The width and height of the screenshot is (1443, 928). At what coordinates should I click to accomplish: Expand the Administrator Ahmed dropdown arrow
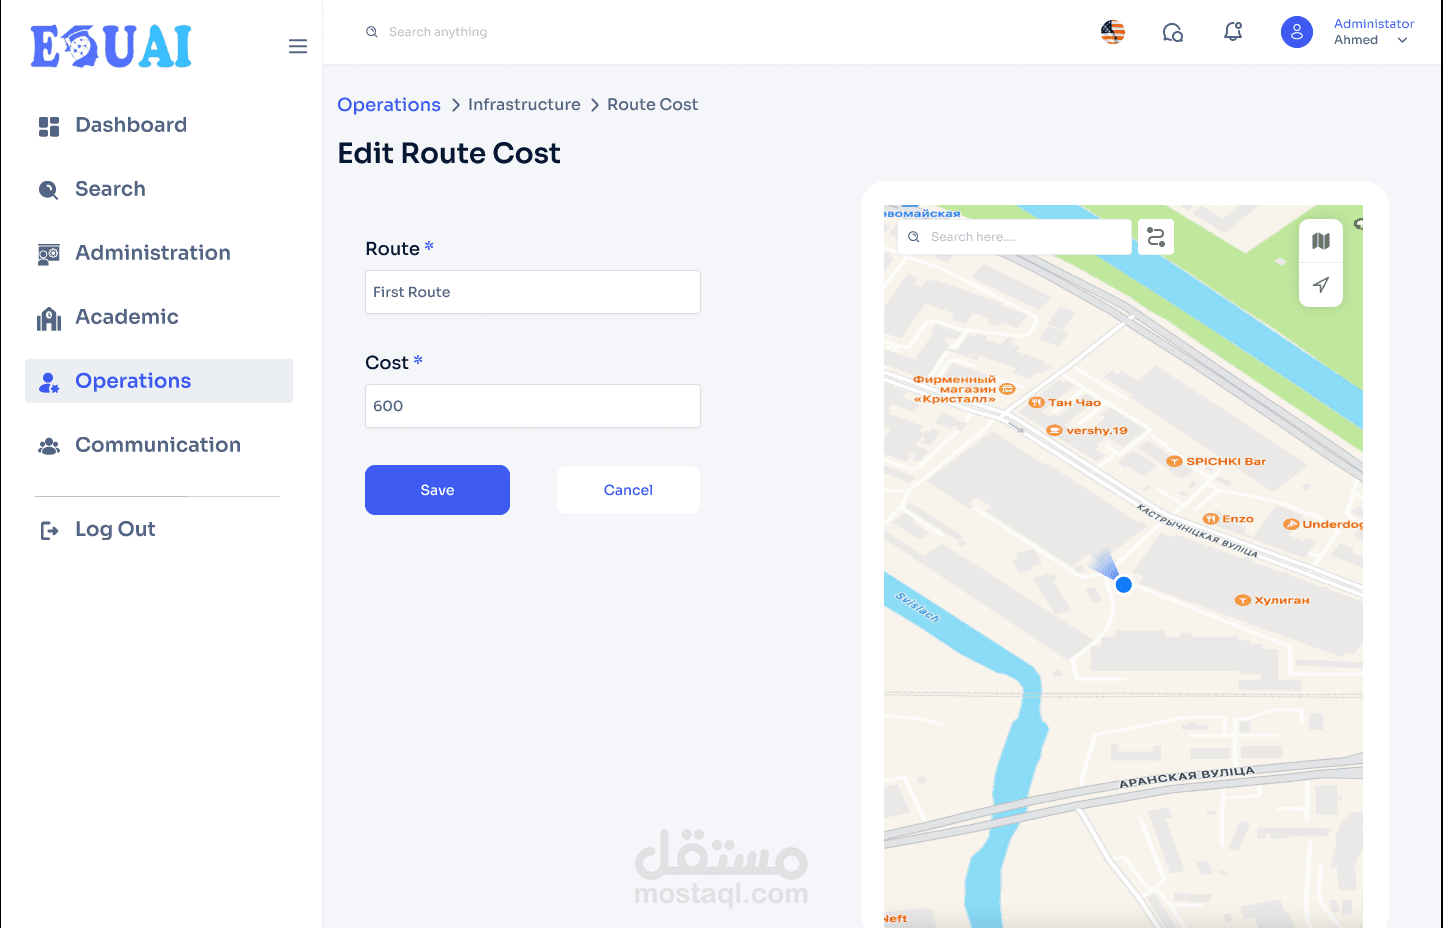[x=1402, y=41]
